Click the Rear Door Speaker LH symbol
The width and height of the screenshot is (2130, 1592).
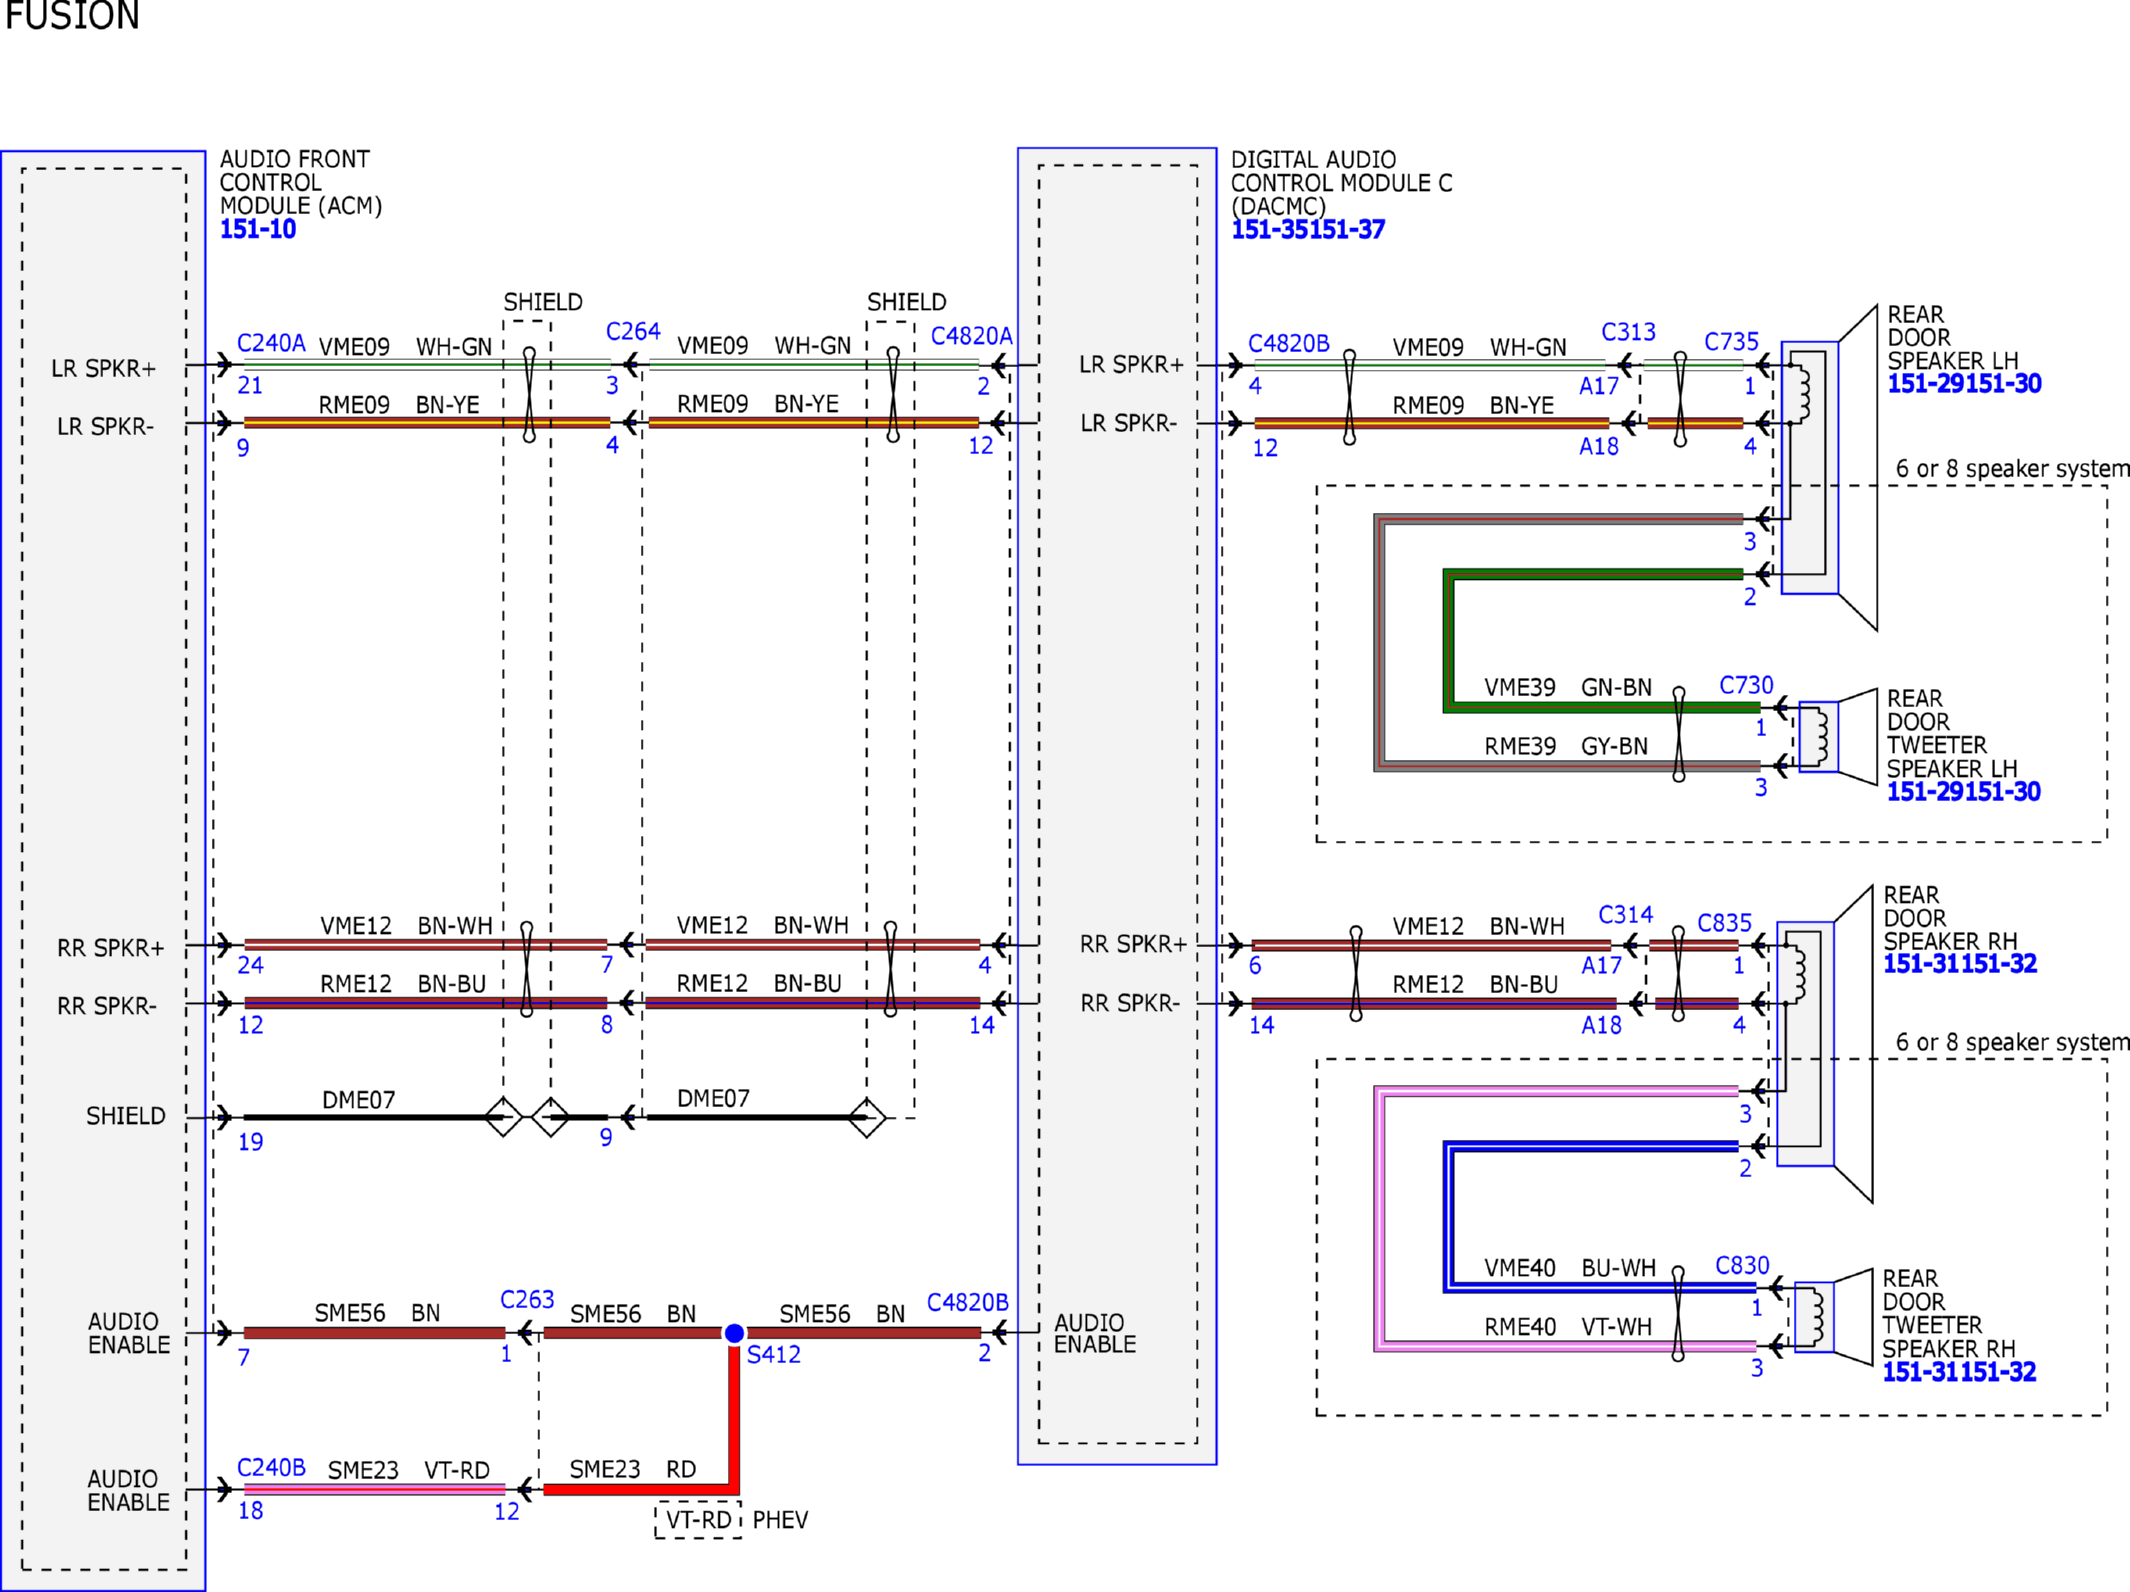1828,468
